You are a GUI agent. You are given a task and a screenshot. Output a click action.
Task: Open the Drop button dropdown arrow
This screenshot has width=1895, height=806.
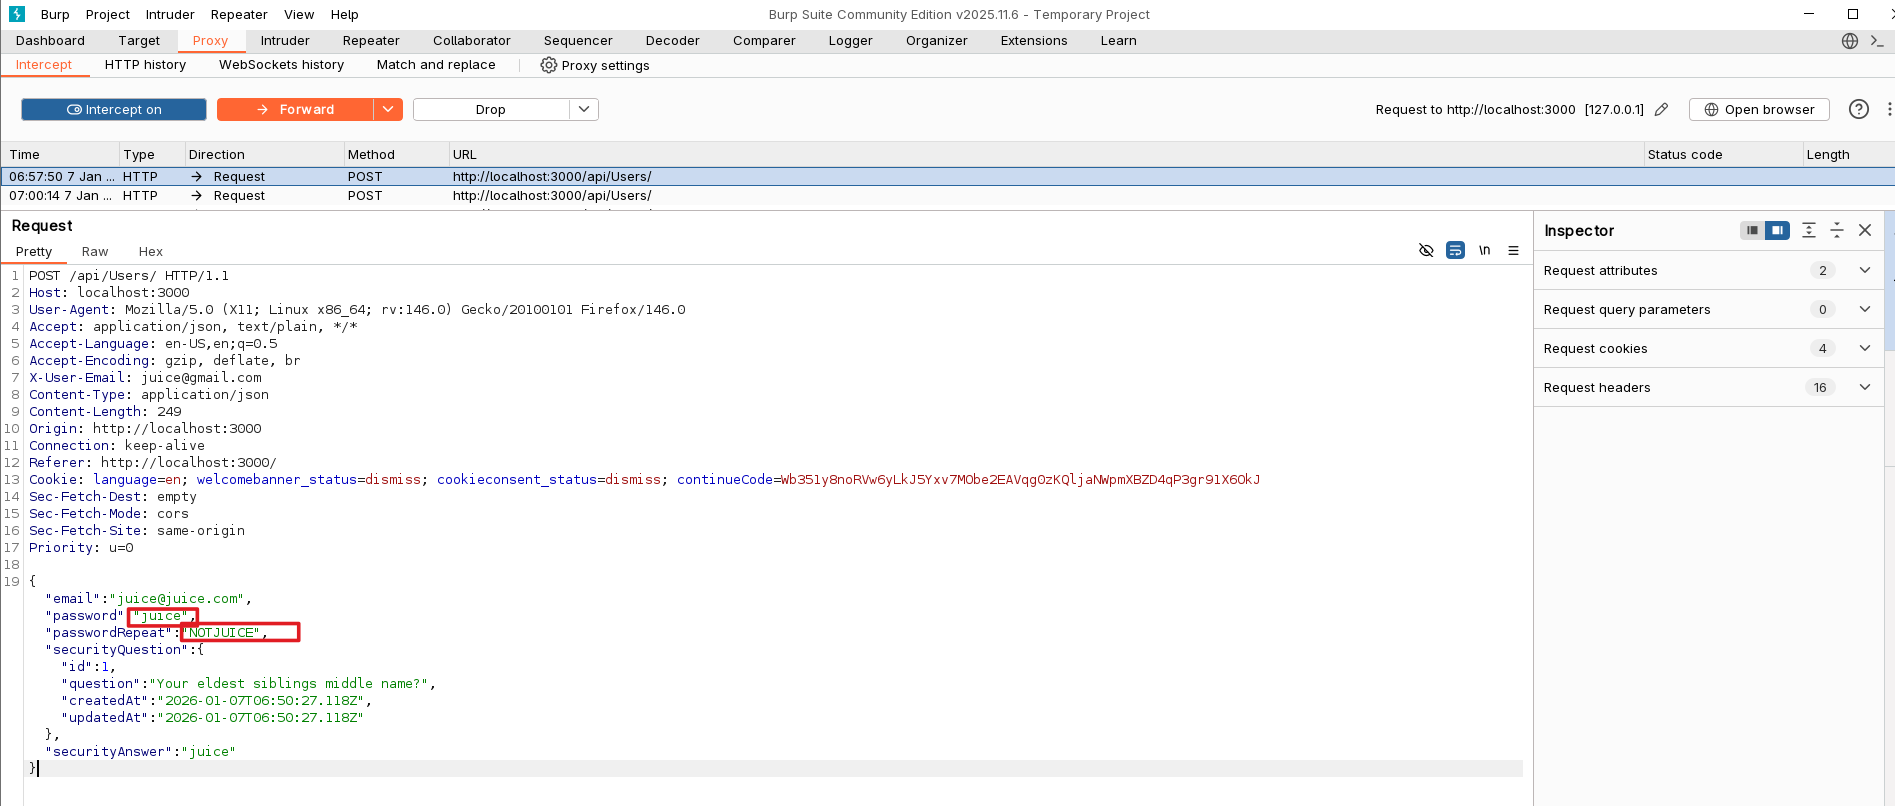point(584,110)
